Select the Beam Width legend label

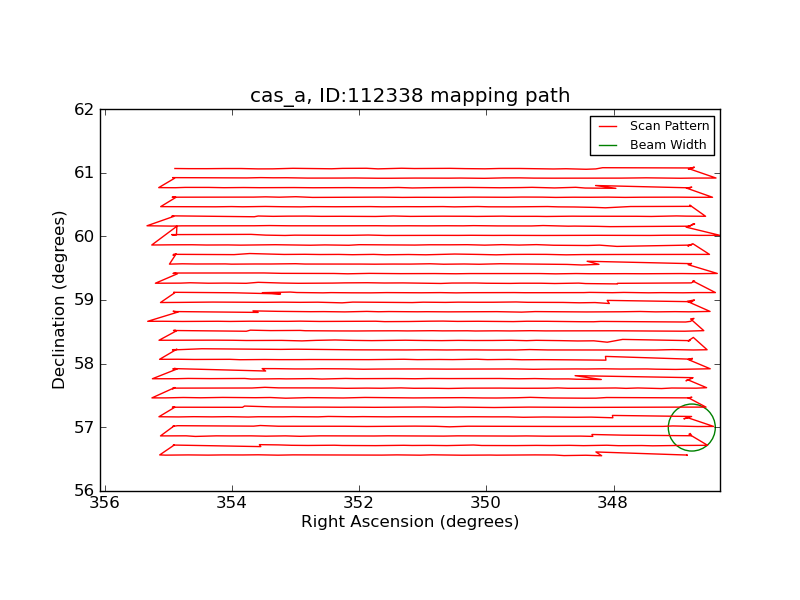pos(668,145)
